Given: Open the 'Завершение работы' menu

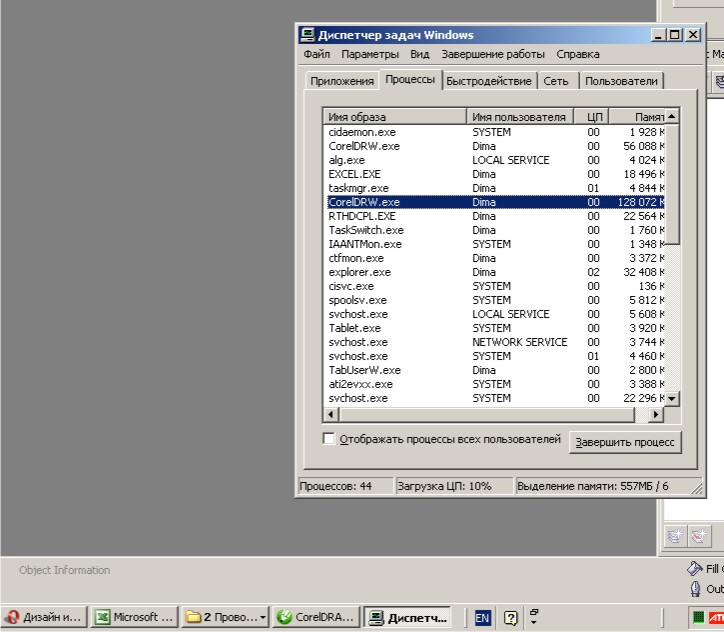Looking at the screenshot, I should (x=493, y=54).
